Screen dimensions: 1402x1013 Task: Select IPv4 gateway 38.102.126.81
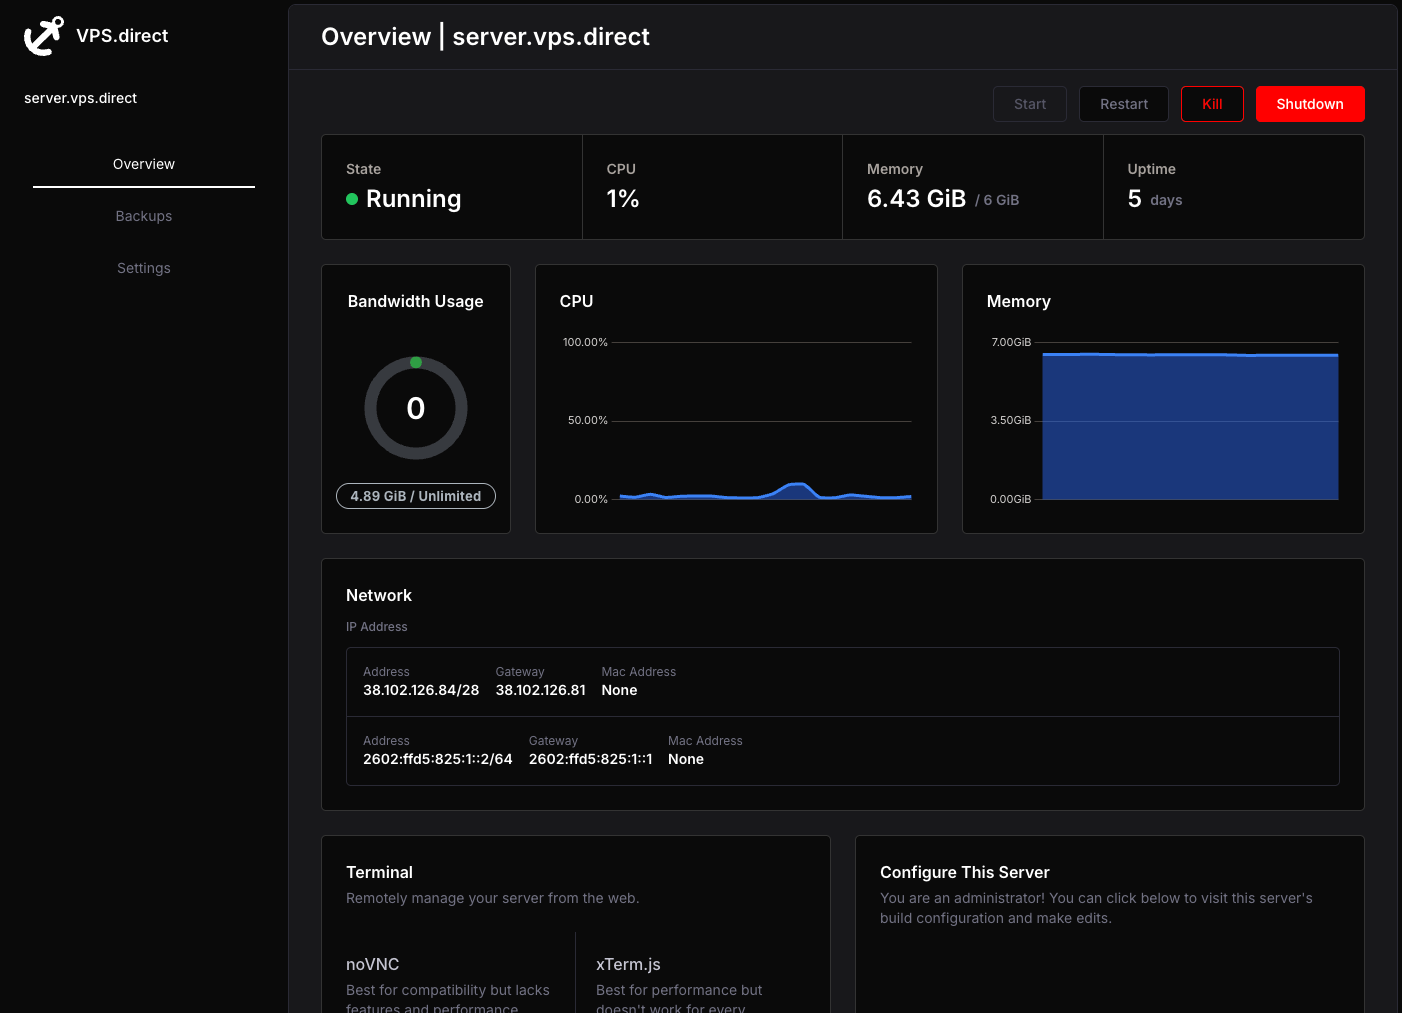pos(541,690)
